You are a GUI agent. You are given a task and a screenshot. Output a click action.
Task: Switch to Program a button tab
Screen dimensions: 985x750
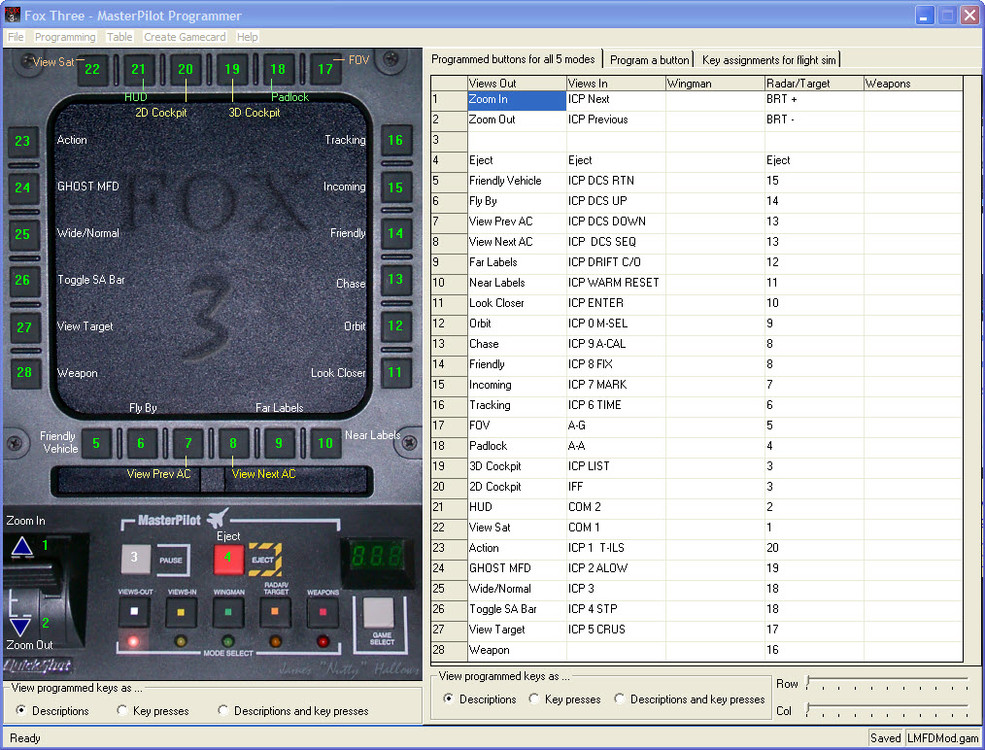649,60
